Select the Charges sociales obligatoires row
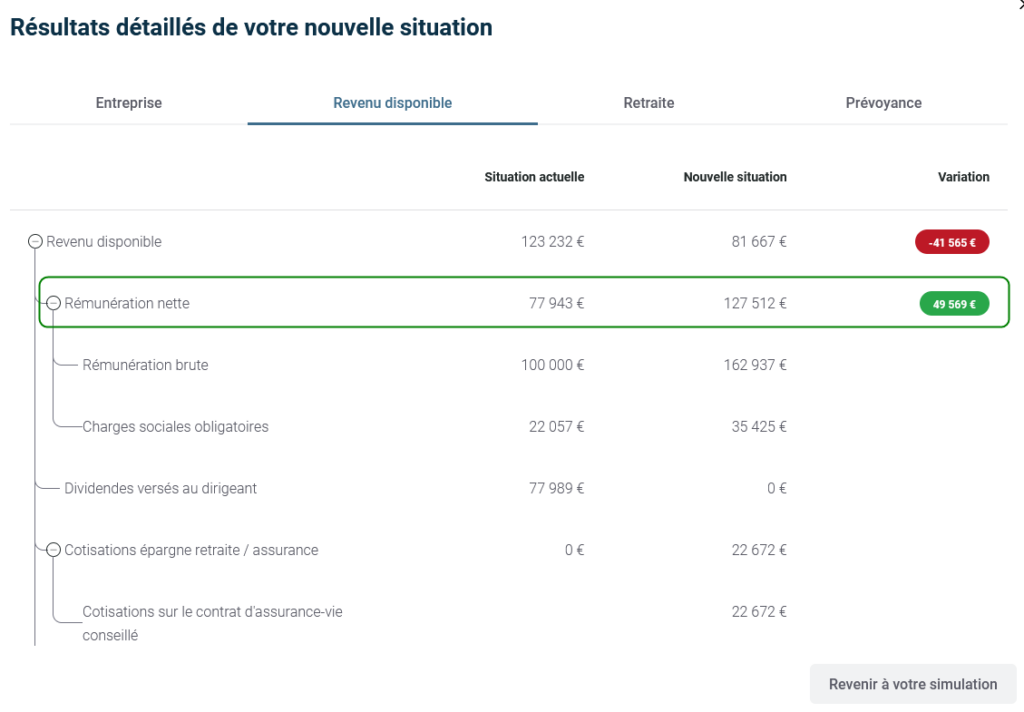This screenshot has height=712, width=1024. pos(175,427)
